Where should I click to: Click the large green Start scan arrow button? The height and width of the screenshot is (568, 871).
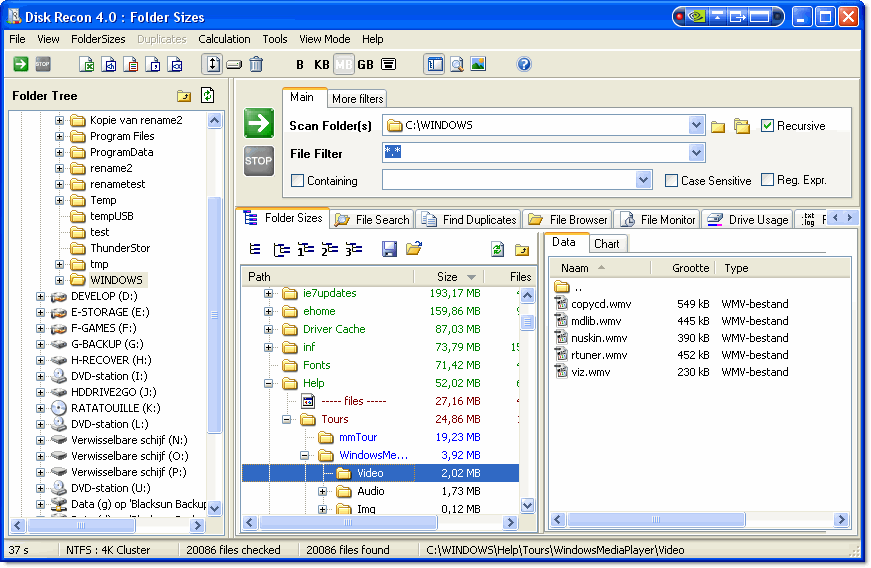pyautogui.click(x=259, y=123)
